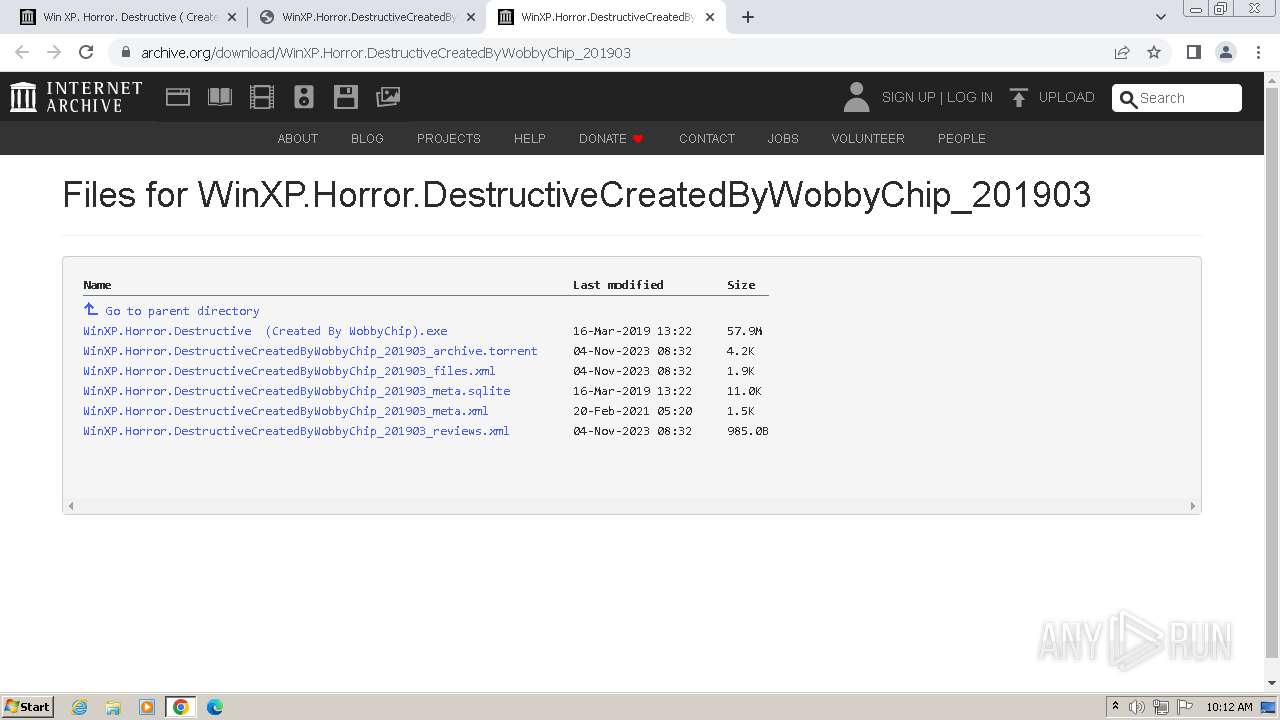Download the WinXP.Horror.Destructive .exe file
1280x720 pixels.
pos(265,331)
